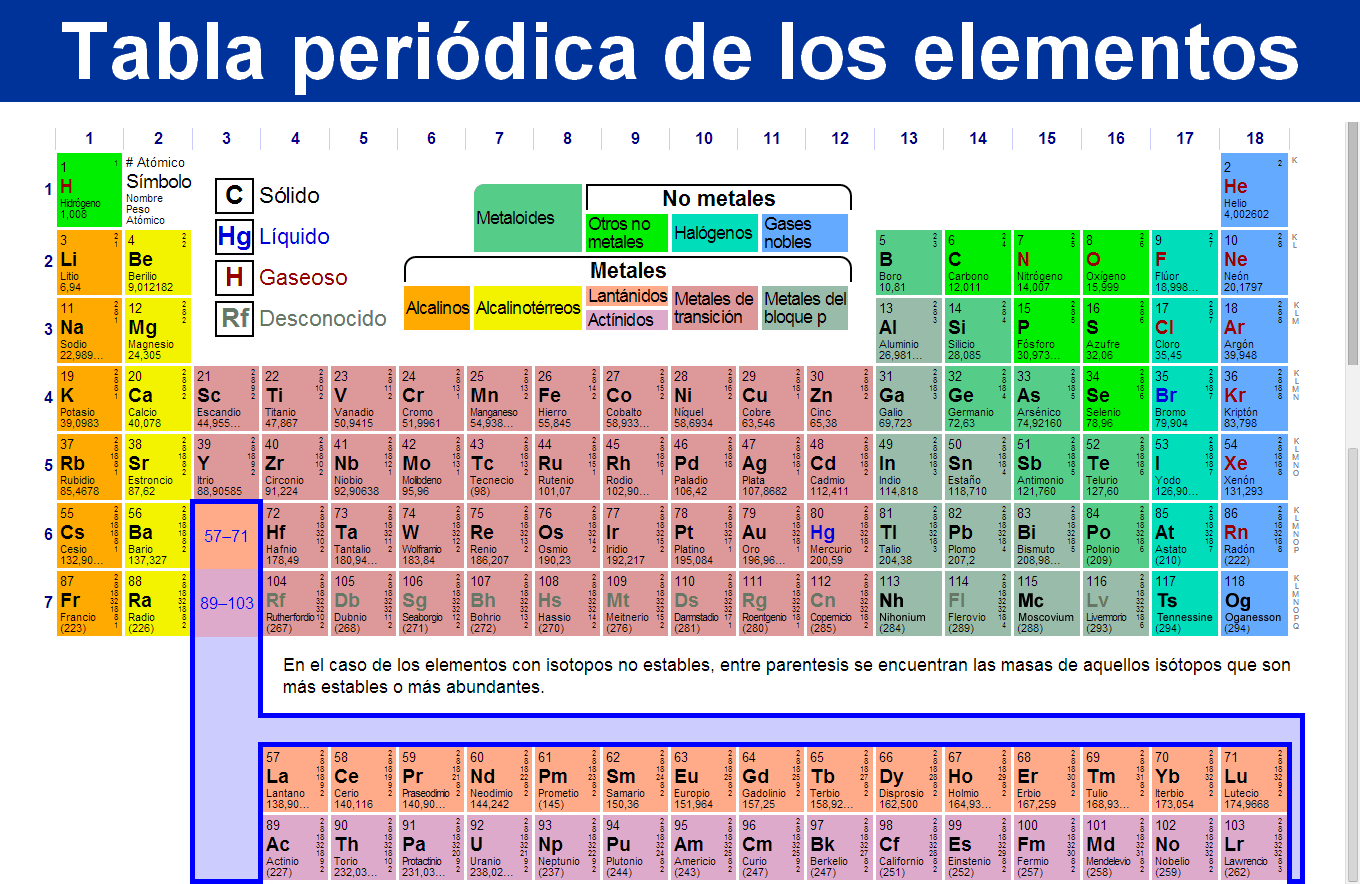Click the Hierro (Fe) element

coord(567,397)
